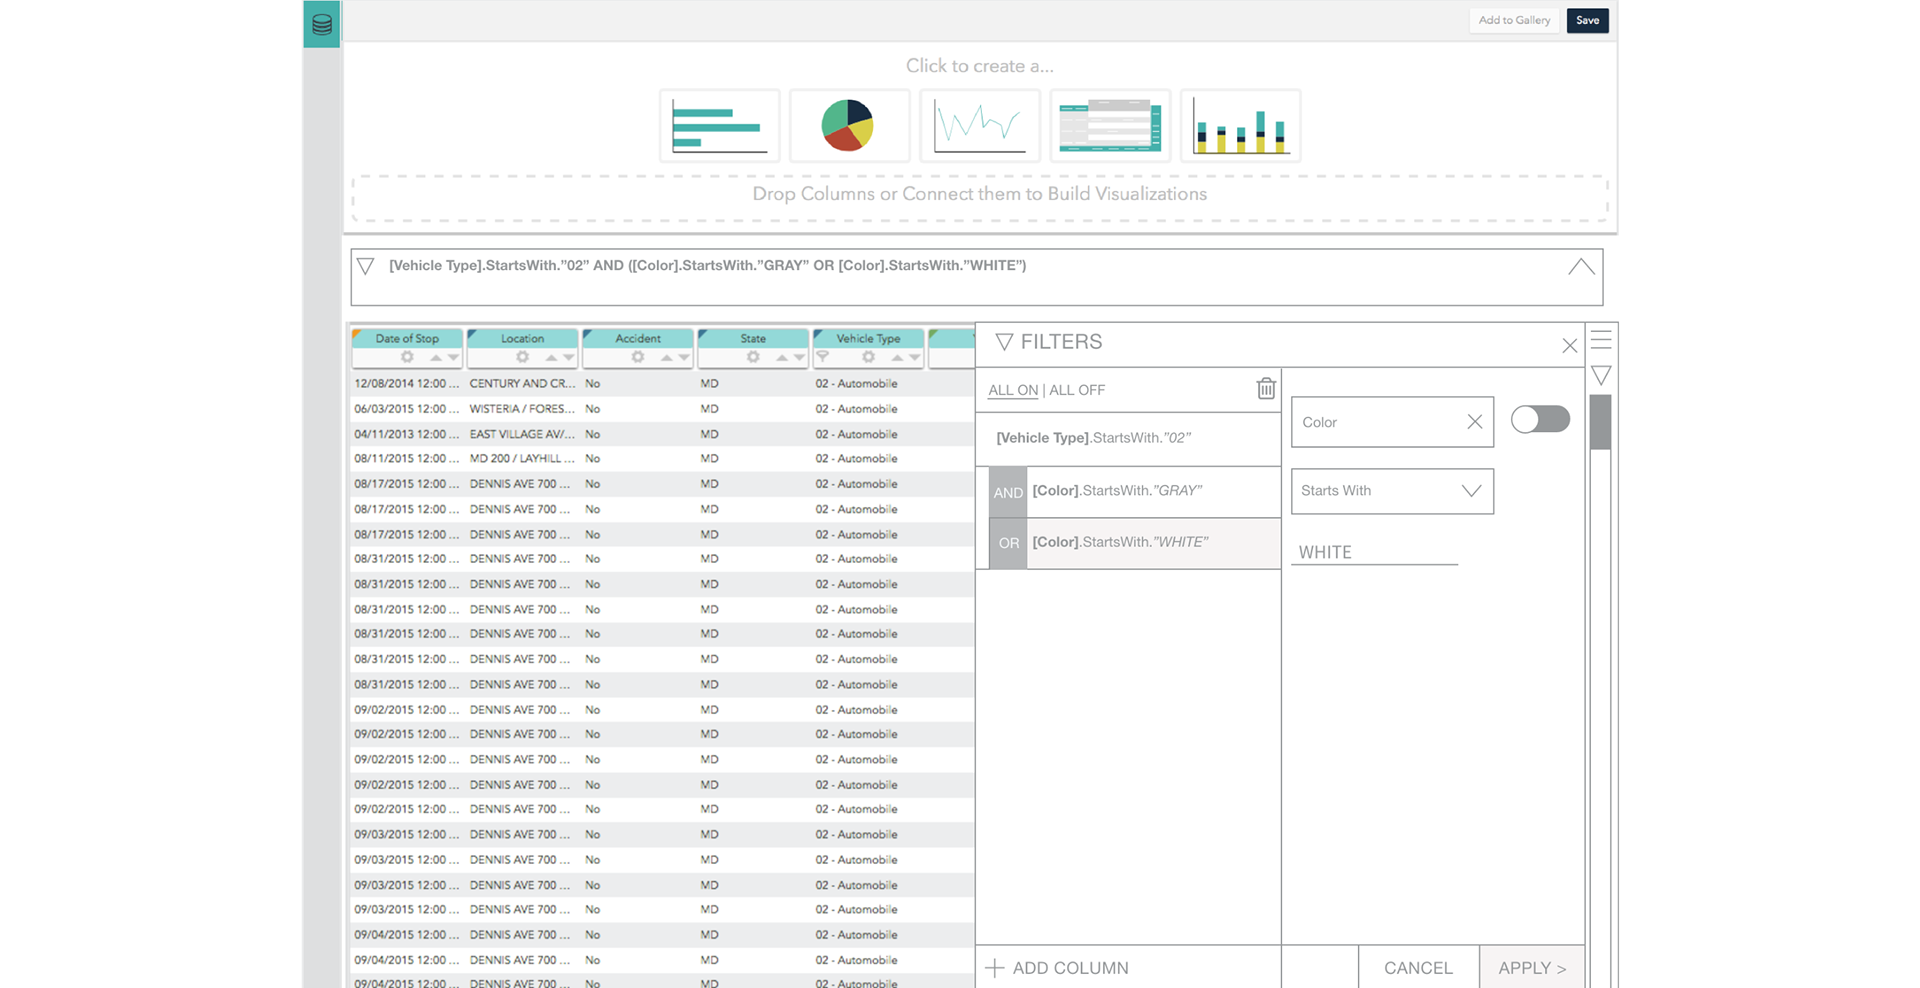Screen dimensions: 1920x988
Task: Click the filter funnel in right rail
Action: tap(1601, 376)
